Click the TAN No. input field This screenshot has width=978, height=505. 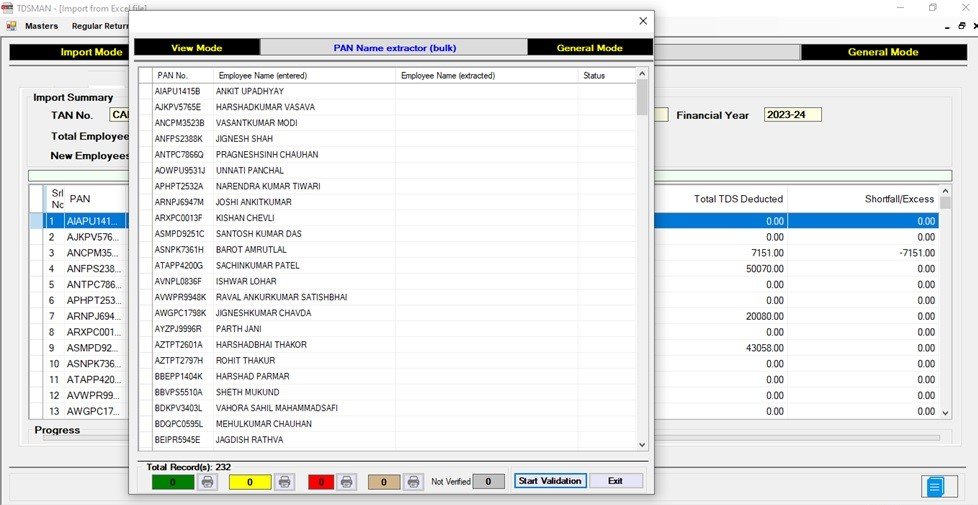119,115
